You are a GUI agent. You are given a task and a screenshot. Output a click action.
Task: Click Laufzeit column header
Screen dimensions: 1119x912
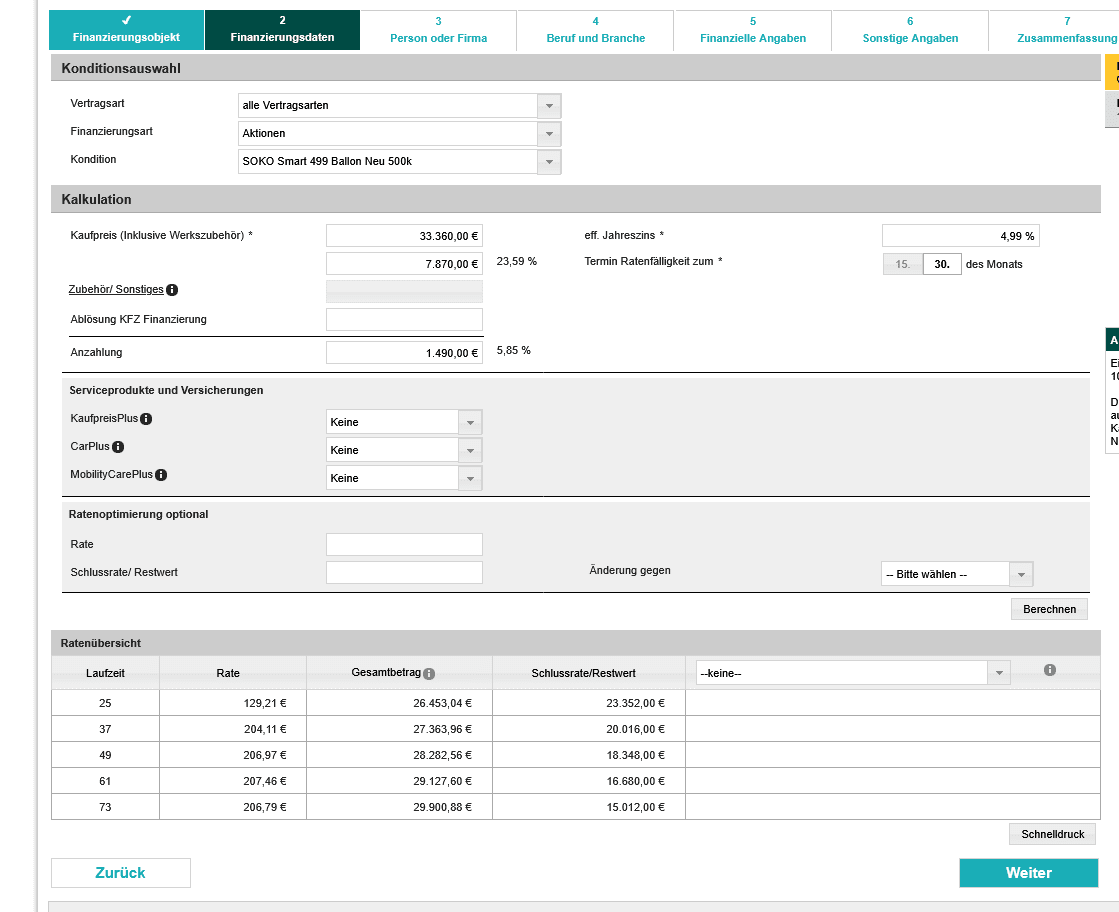tap(106, 673)
